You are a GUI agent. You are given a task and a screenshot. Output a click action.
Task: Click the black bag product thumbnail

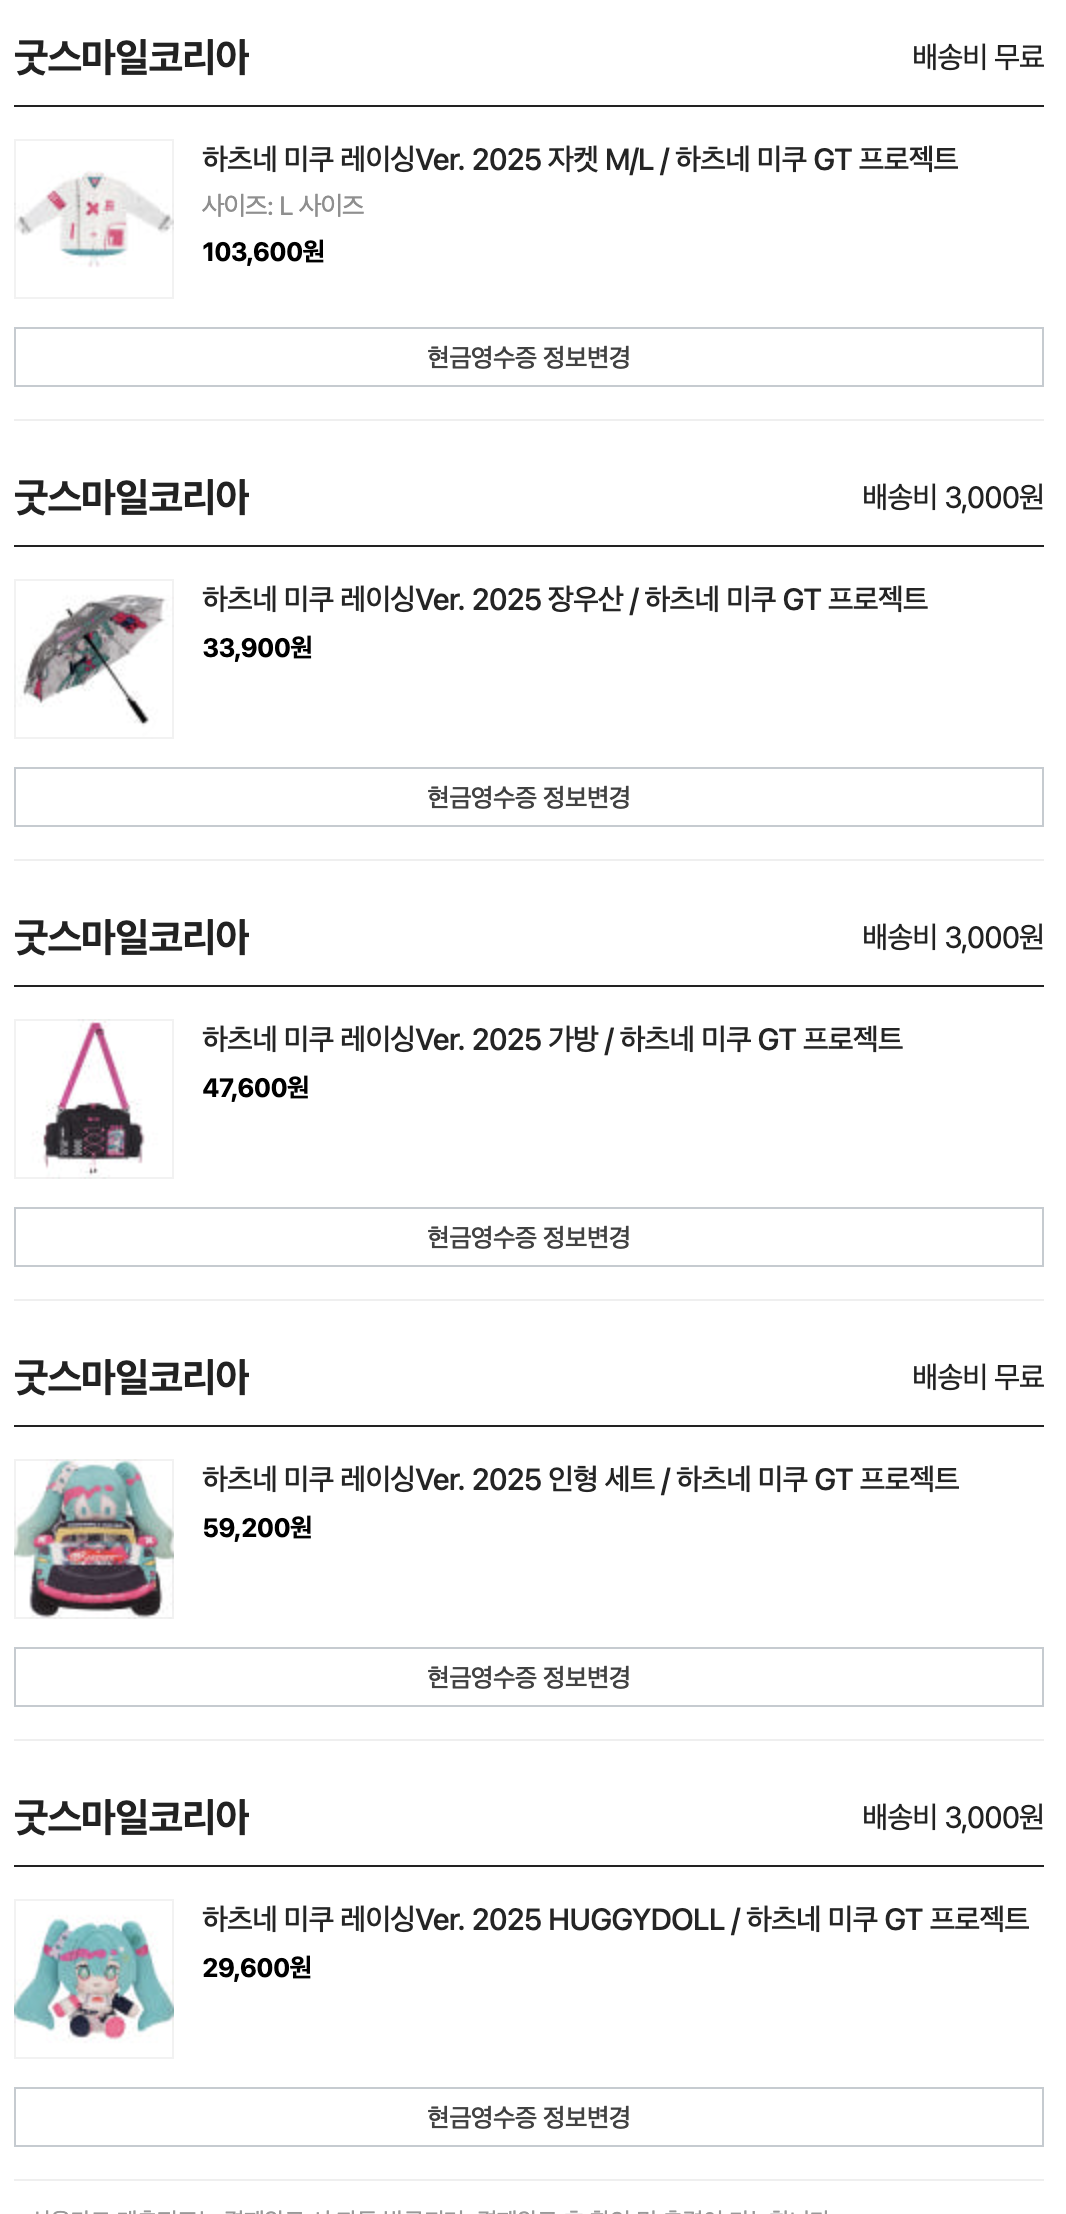click(x=94, y=1099)
